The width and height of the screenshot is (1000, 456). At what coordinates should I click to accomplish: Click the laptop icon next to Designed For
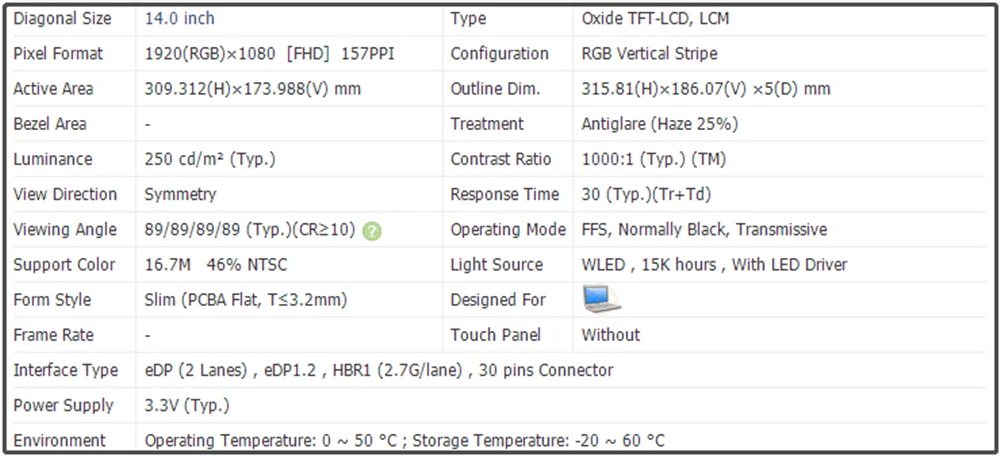pos(601,299)
